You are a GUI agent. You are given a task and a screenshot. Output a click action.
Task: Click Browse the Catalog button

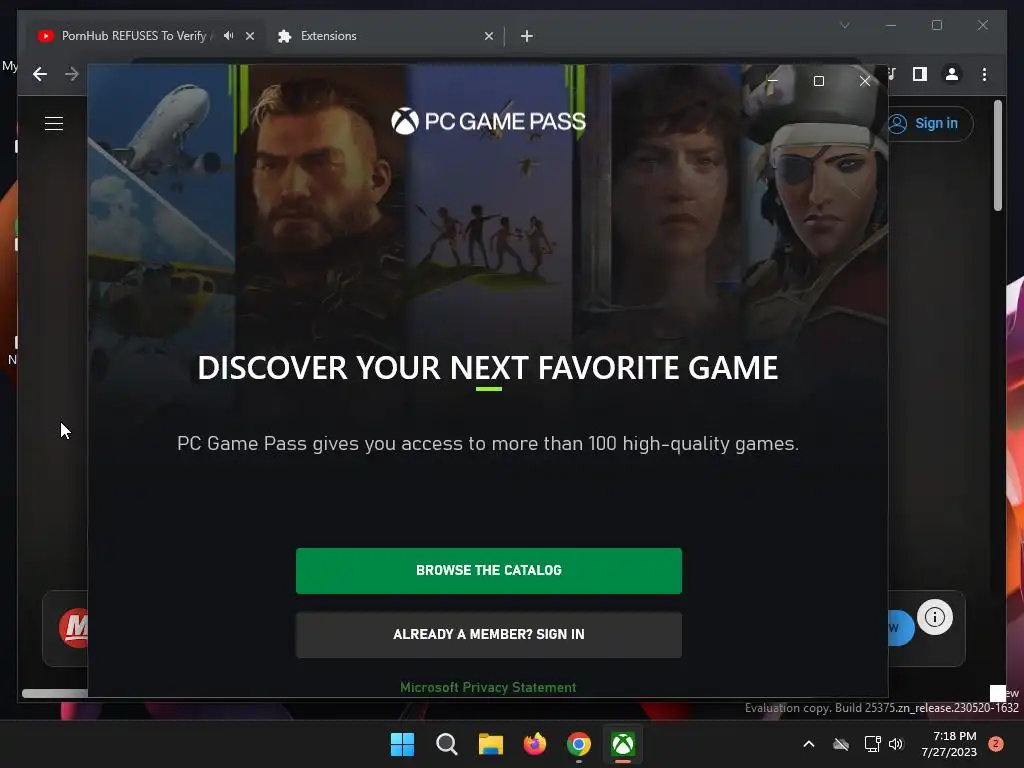488,571
